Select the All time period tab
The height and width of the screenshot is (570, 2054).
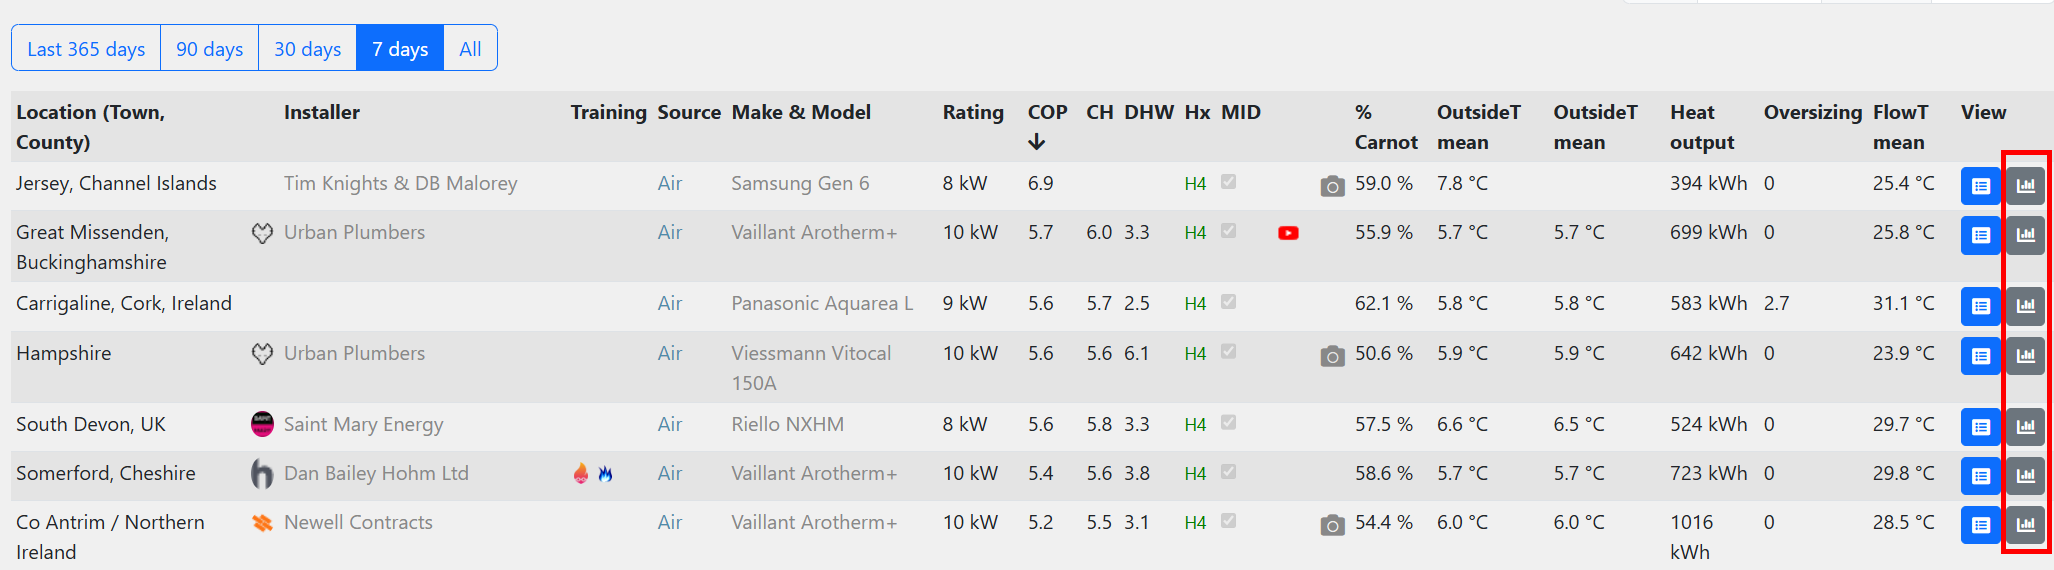(x=470, y=49)
